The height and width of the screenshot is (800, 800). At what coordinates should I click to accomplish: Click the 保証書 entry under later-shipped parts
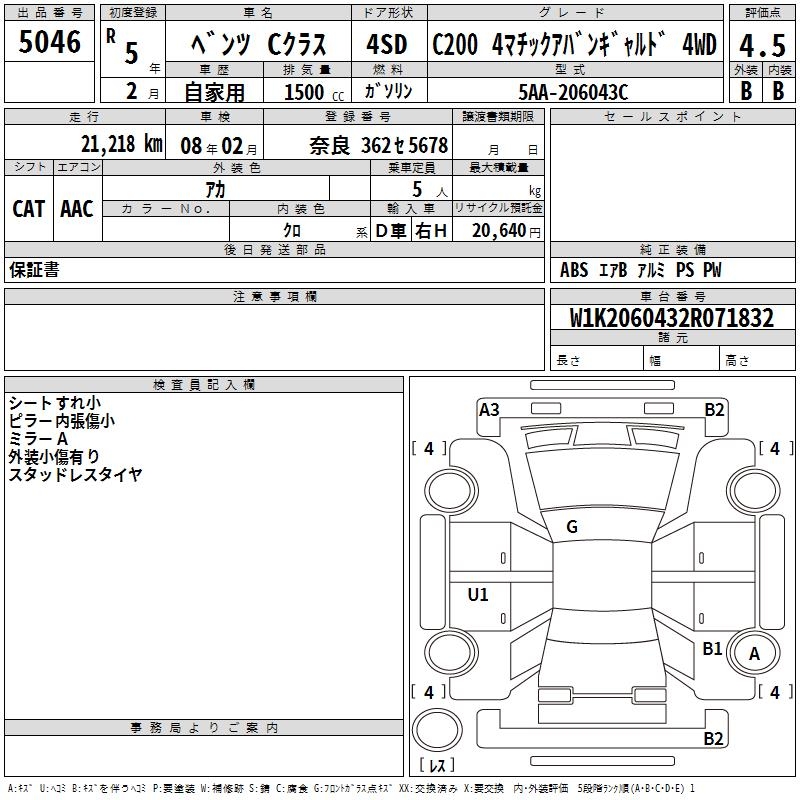tap(34, 270)
